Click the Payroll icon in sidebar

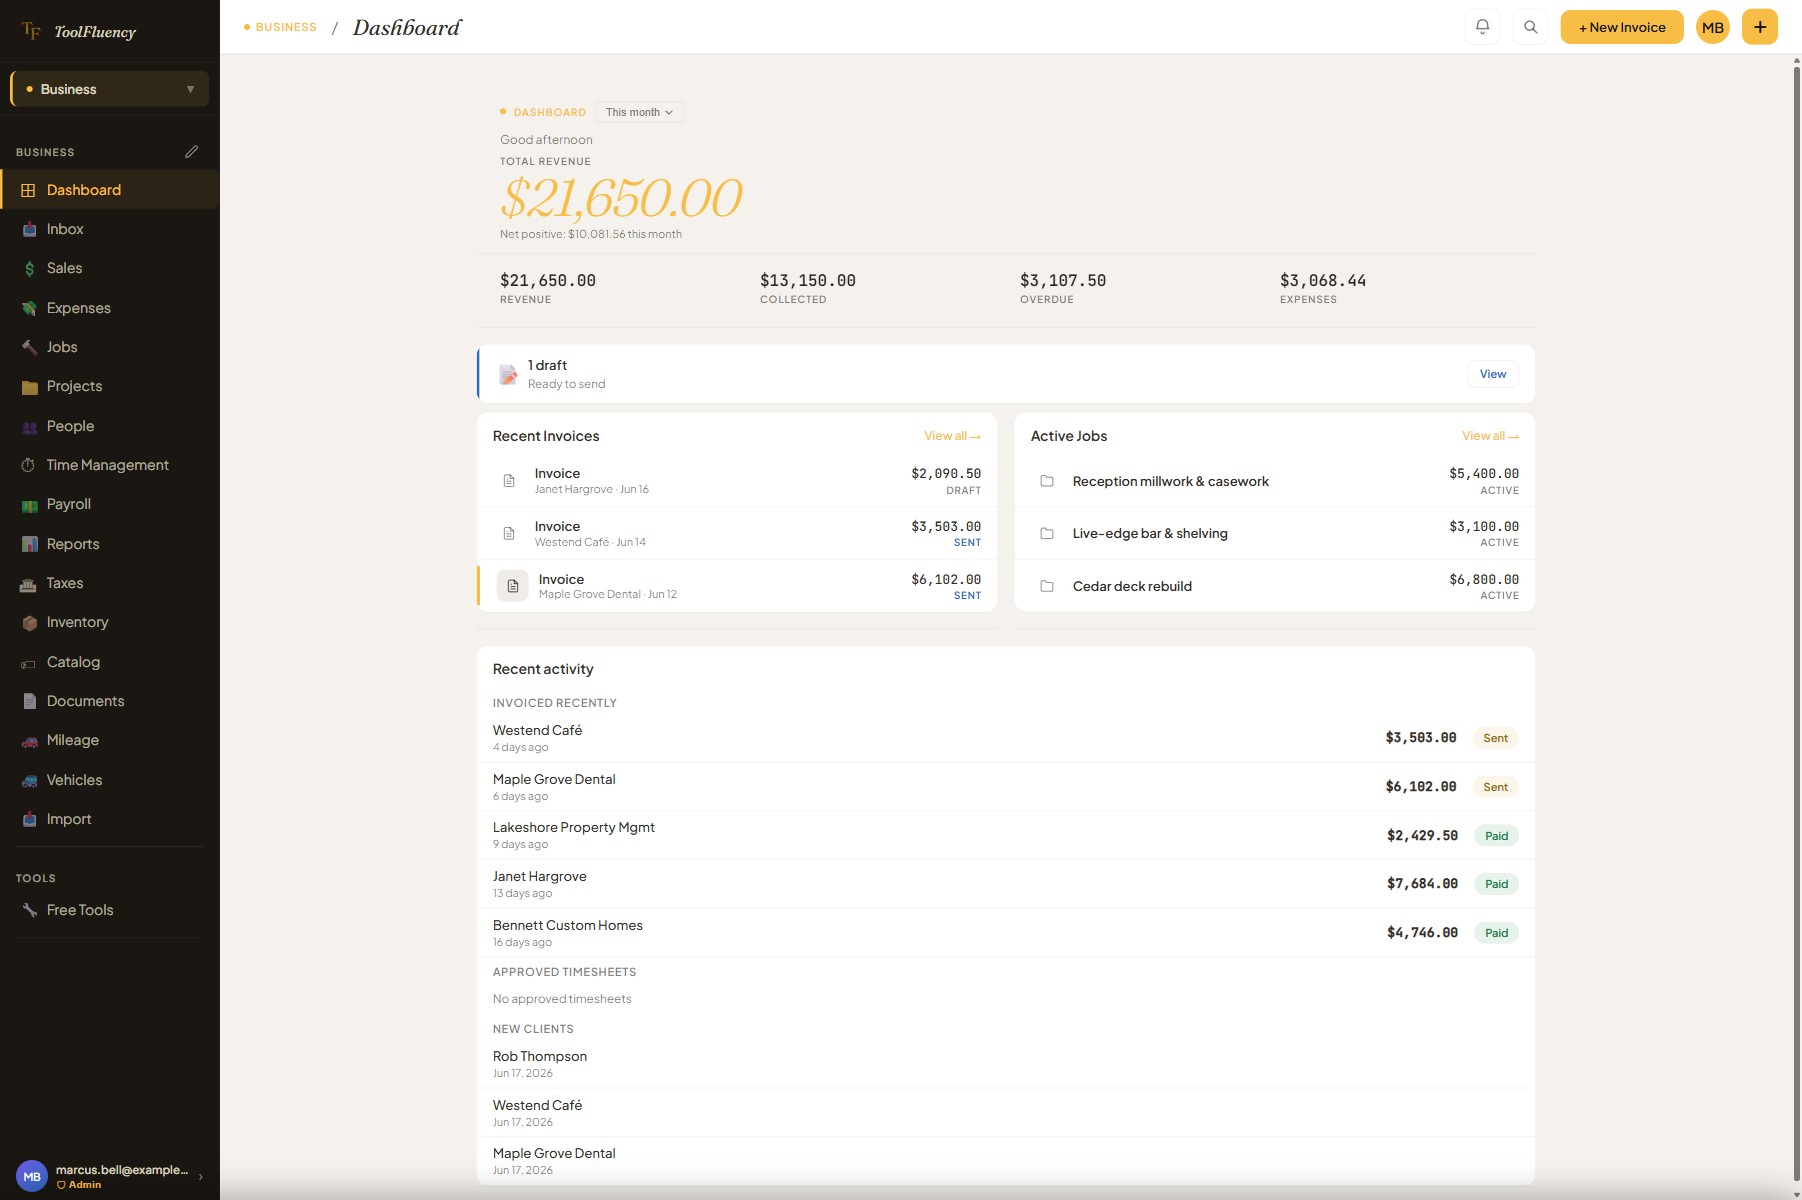(29, 505)
